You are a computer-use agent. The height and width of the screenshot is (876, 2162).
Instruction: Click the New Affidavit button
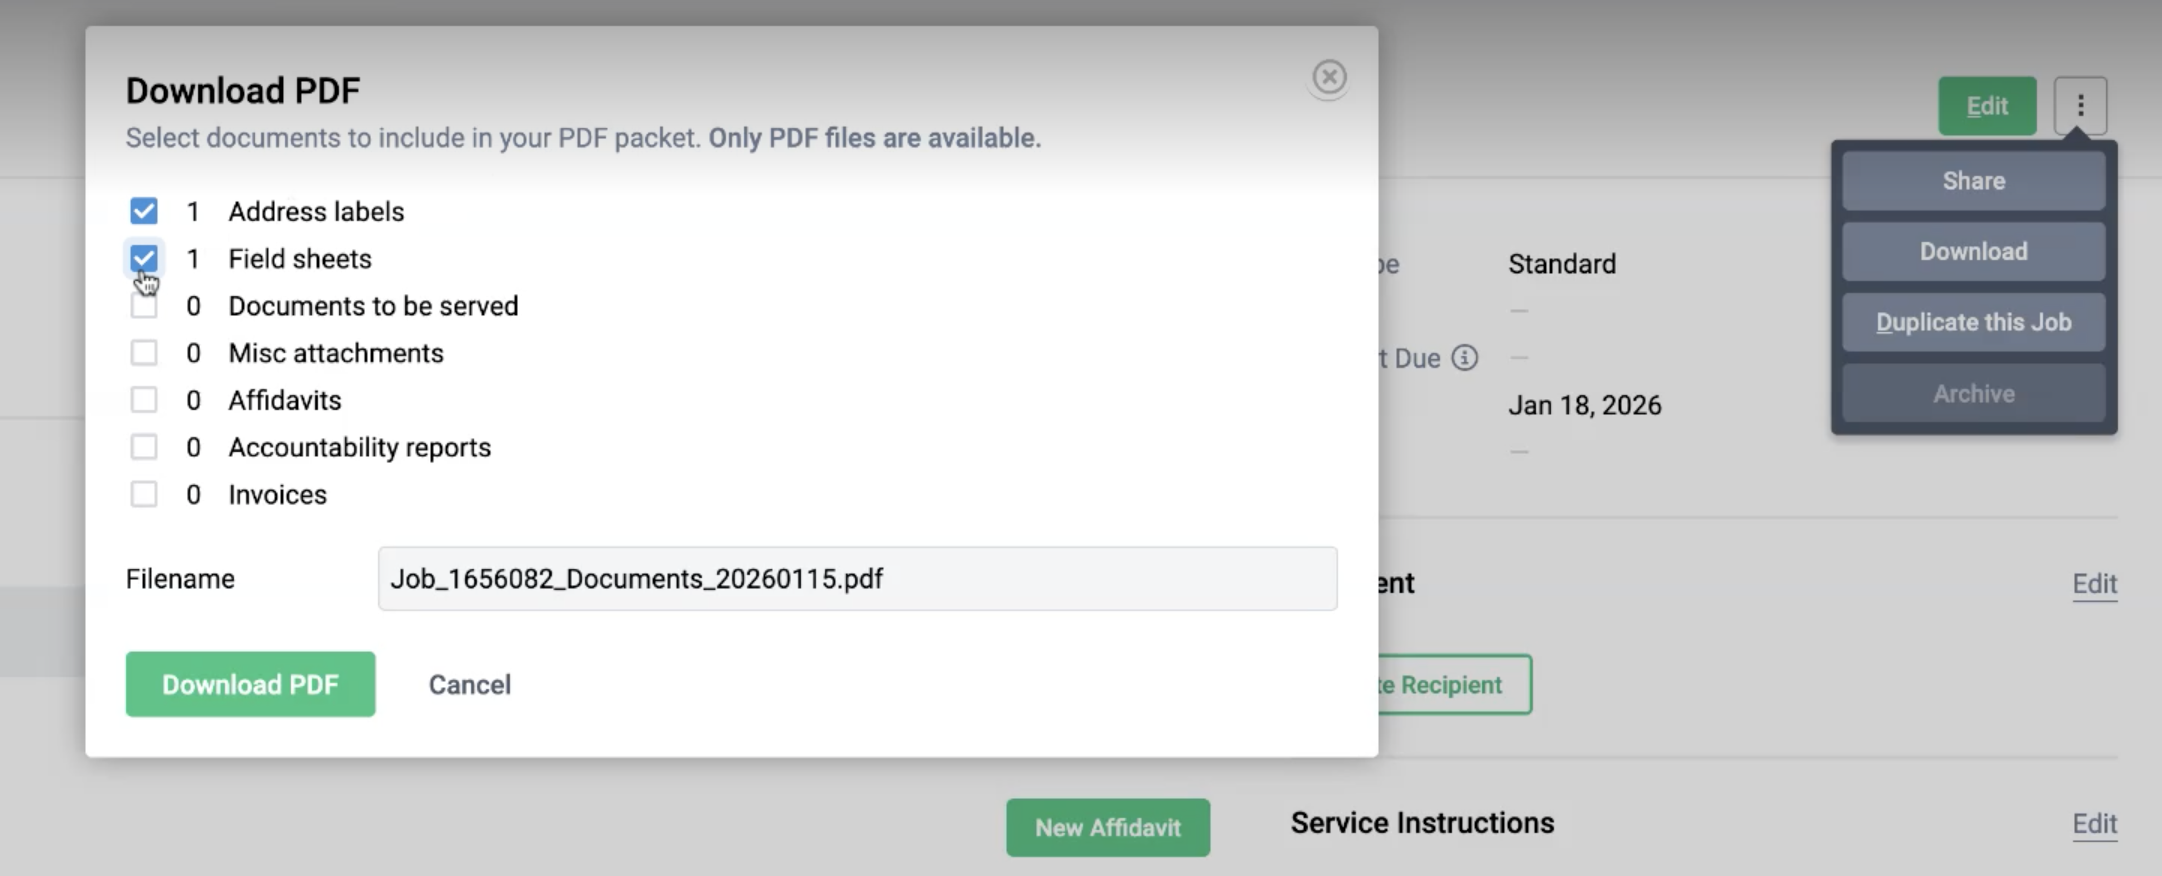tap(1107, 828)
